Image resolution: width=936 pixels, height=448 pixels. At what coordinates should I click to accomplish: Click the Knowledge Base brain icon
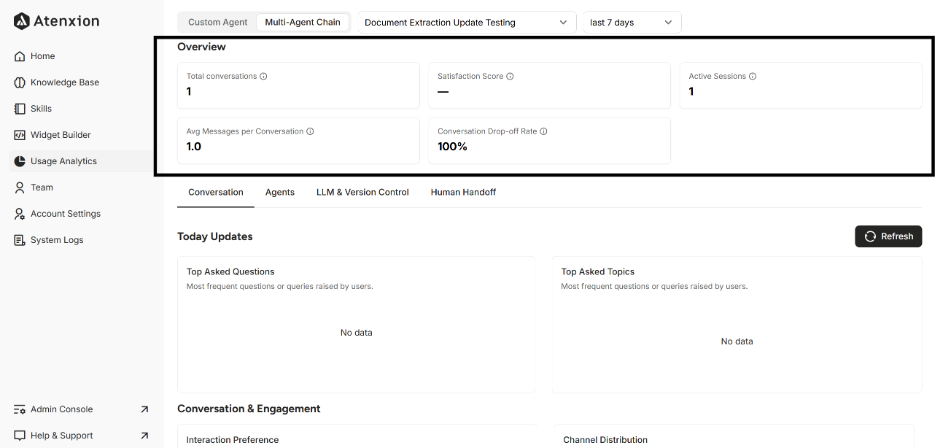[19, 82]
